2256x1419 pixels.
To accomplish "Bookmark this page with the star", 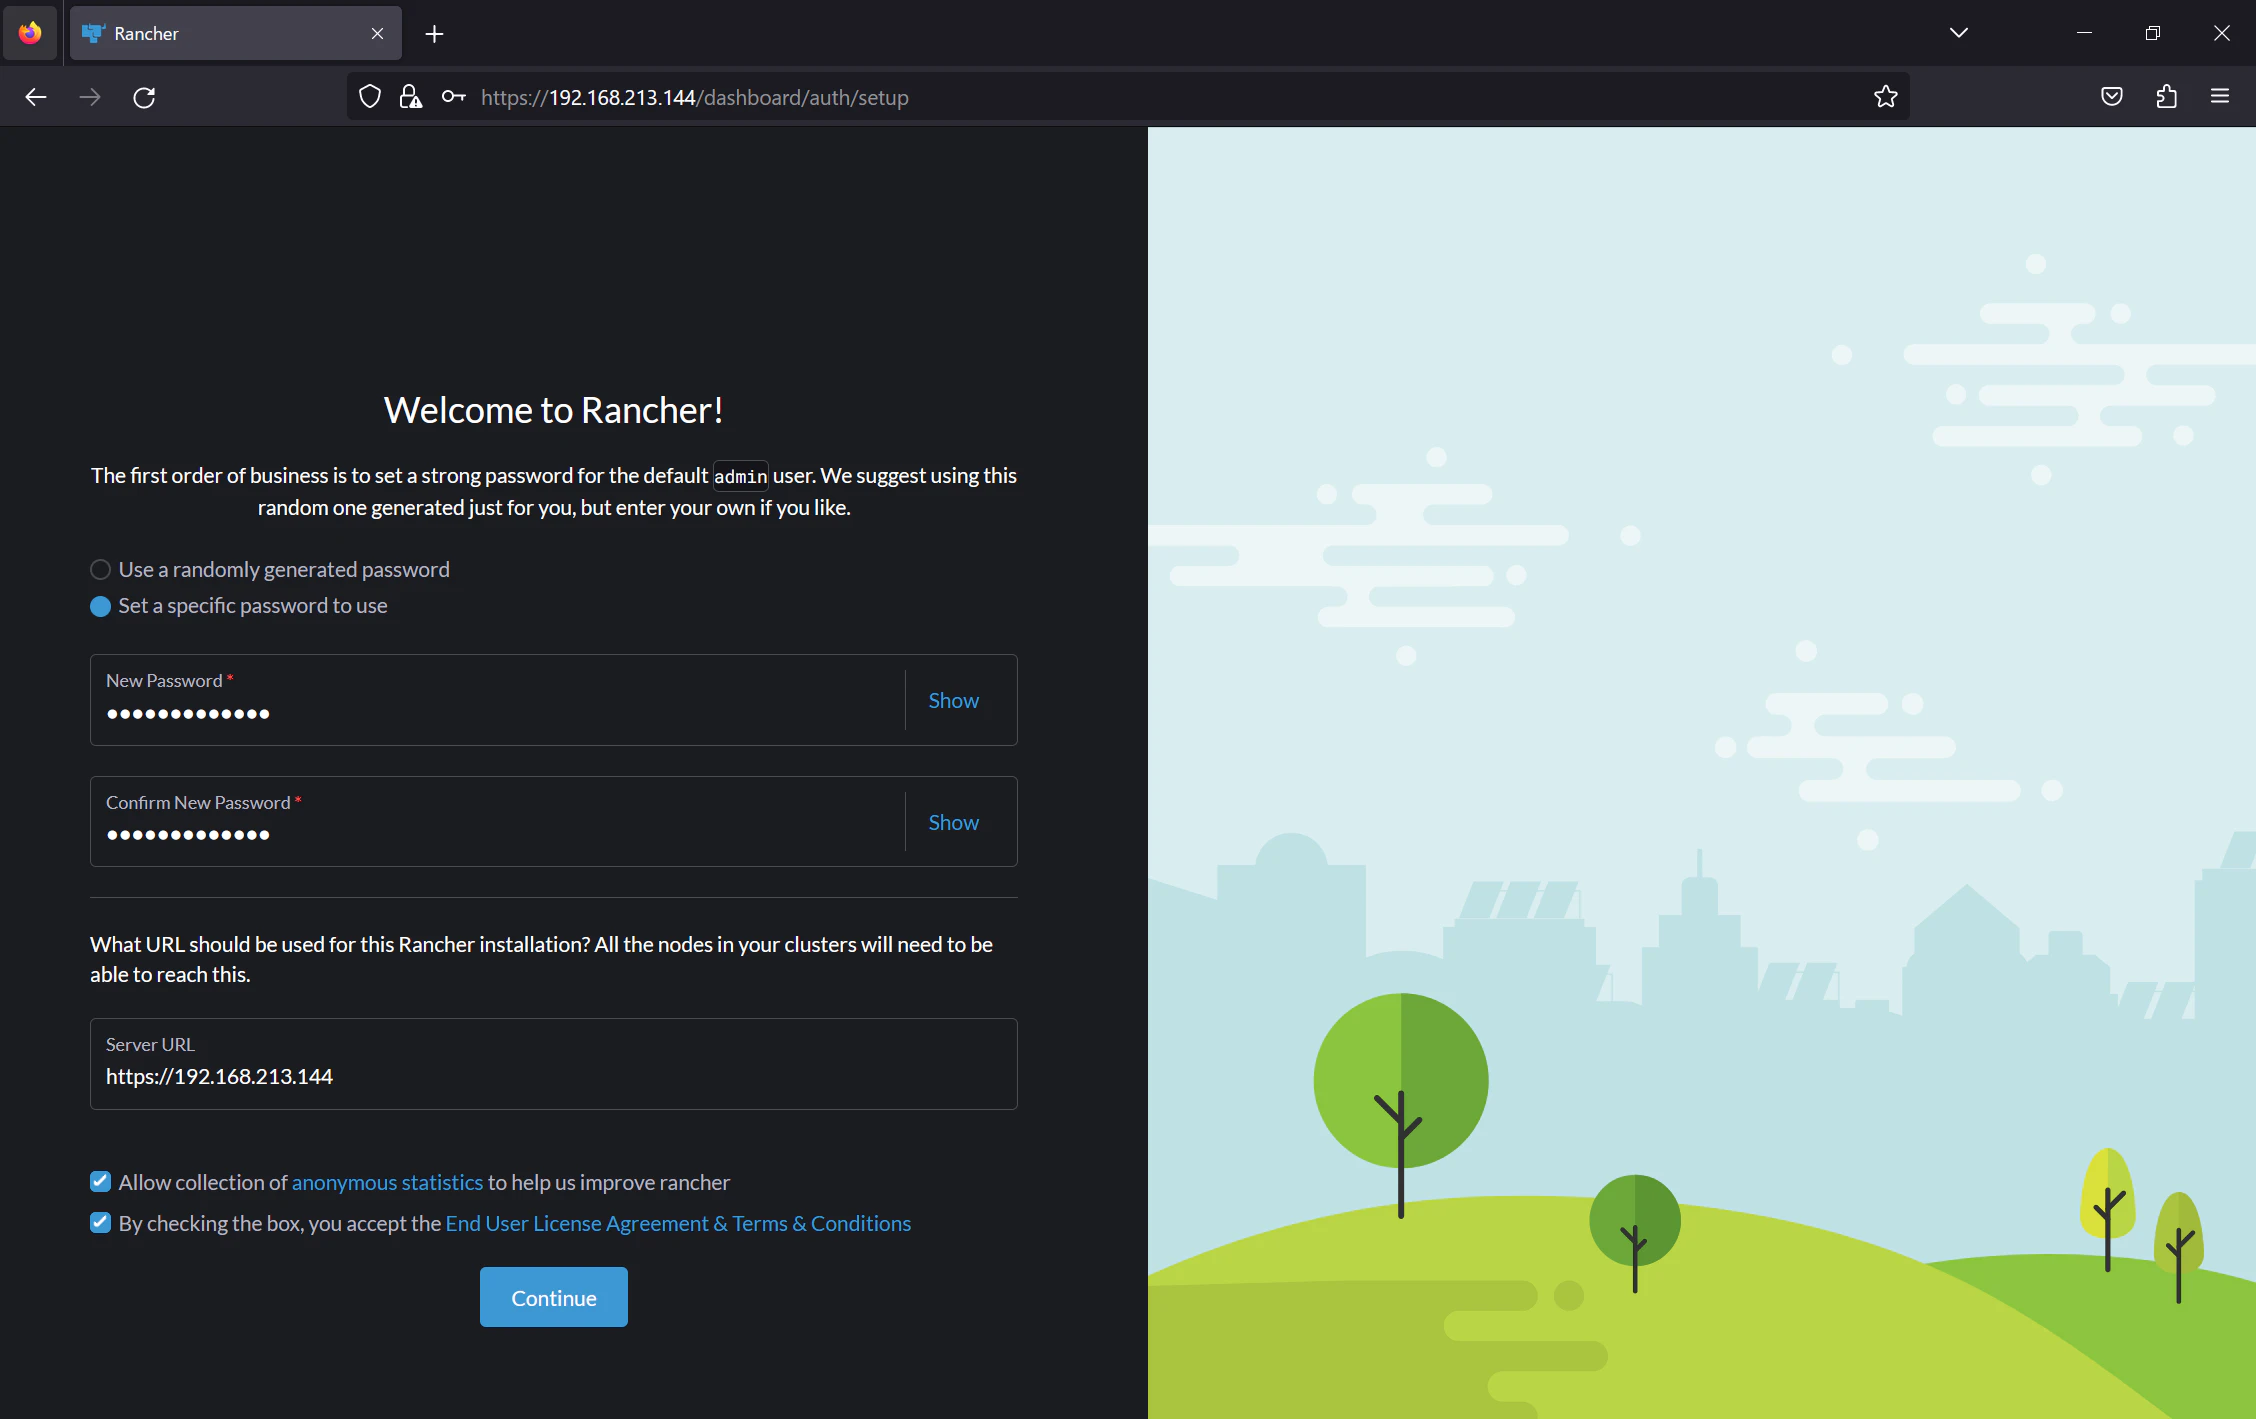I will coord(1885,97).
